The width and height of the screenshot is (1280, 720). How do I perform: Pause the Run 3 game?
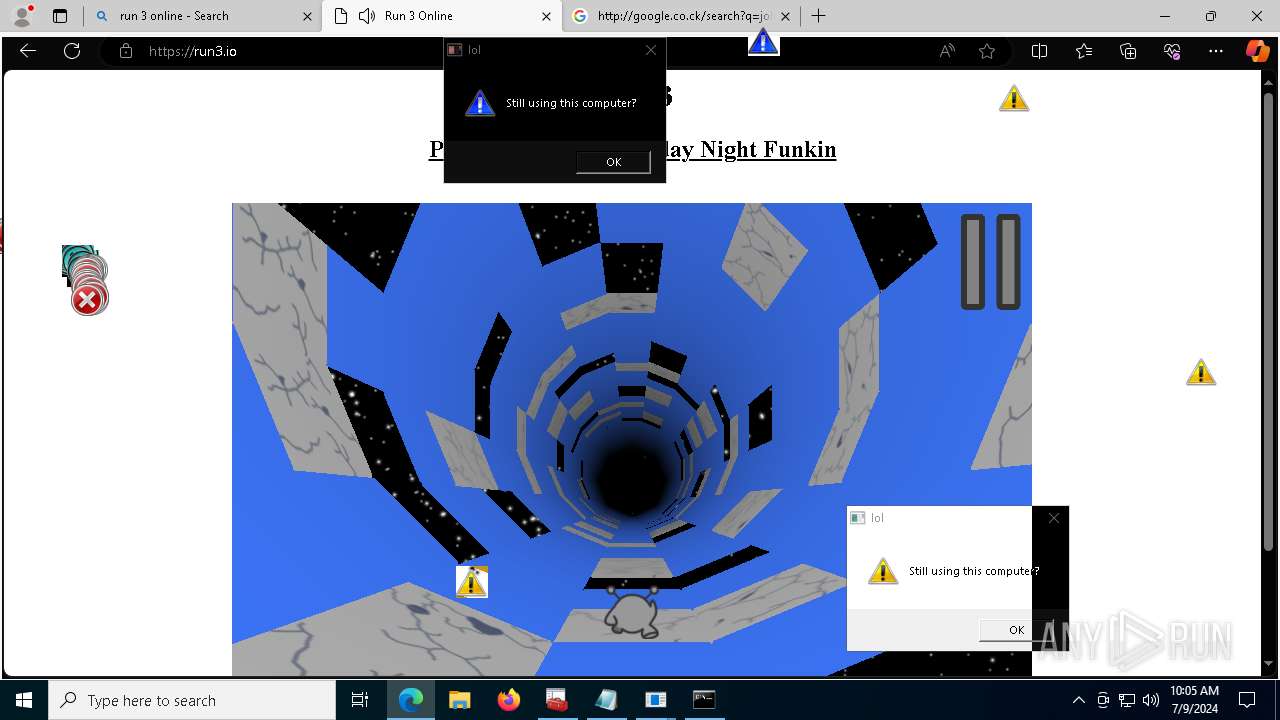[990, 261]
